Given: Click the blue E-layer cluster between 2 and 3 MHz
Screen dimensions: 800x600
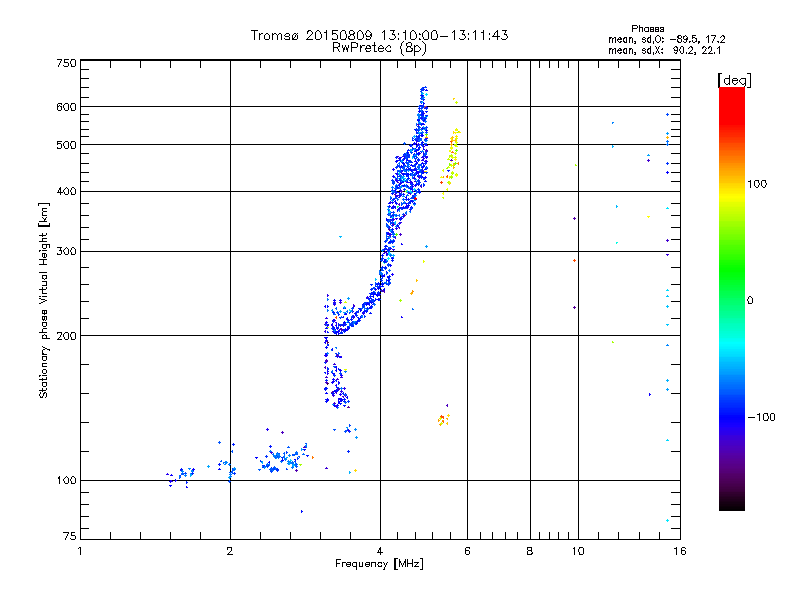Looking at the screenshot, I should pos(282,458).
